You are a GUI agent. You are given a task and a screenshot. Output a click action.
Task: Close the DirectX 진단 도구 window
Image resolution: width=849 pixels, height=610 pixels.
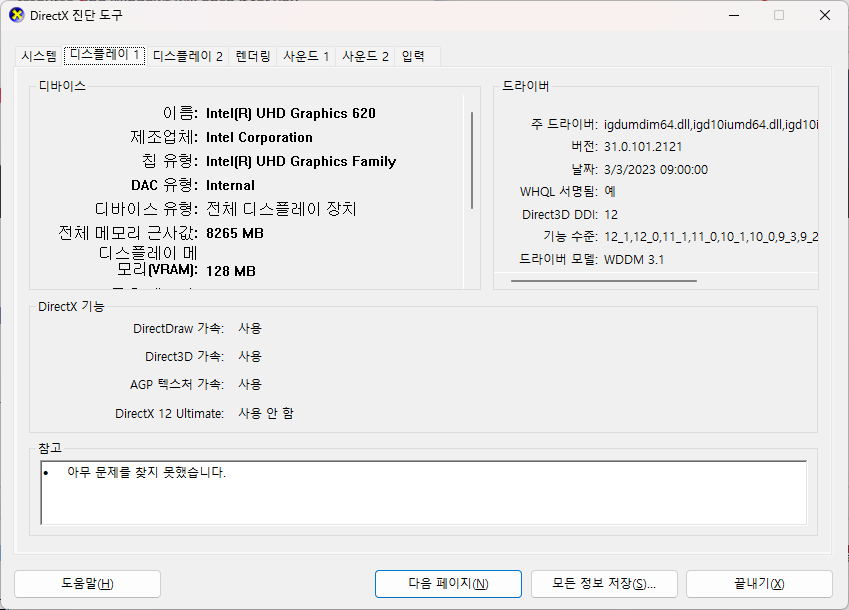(825, 15)
